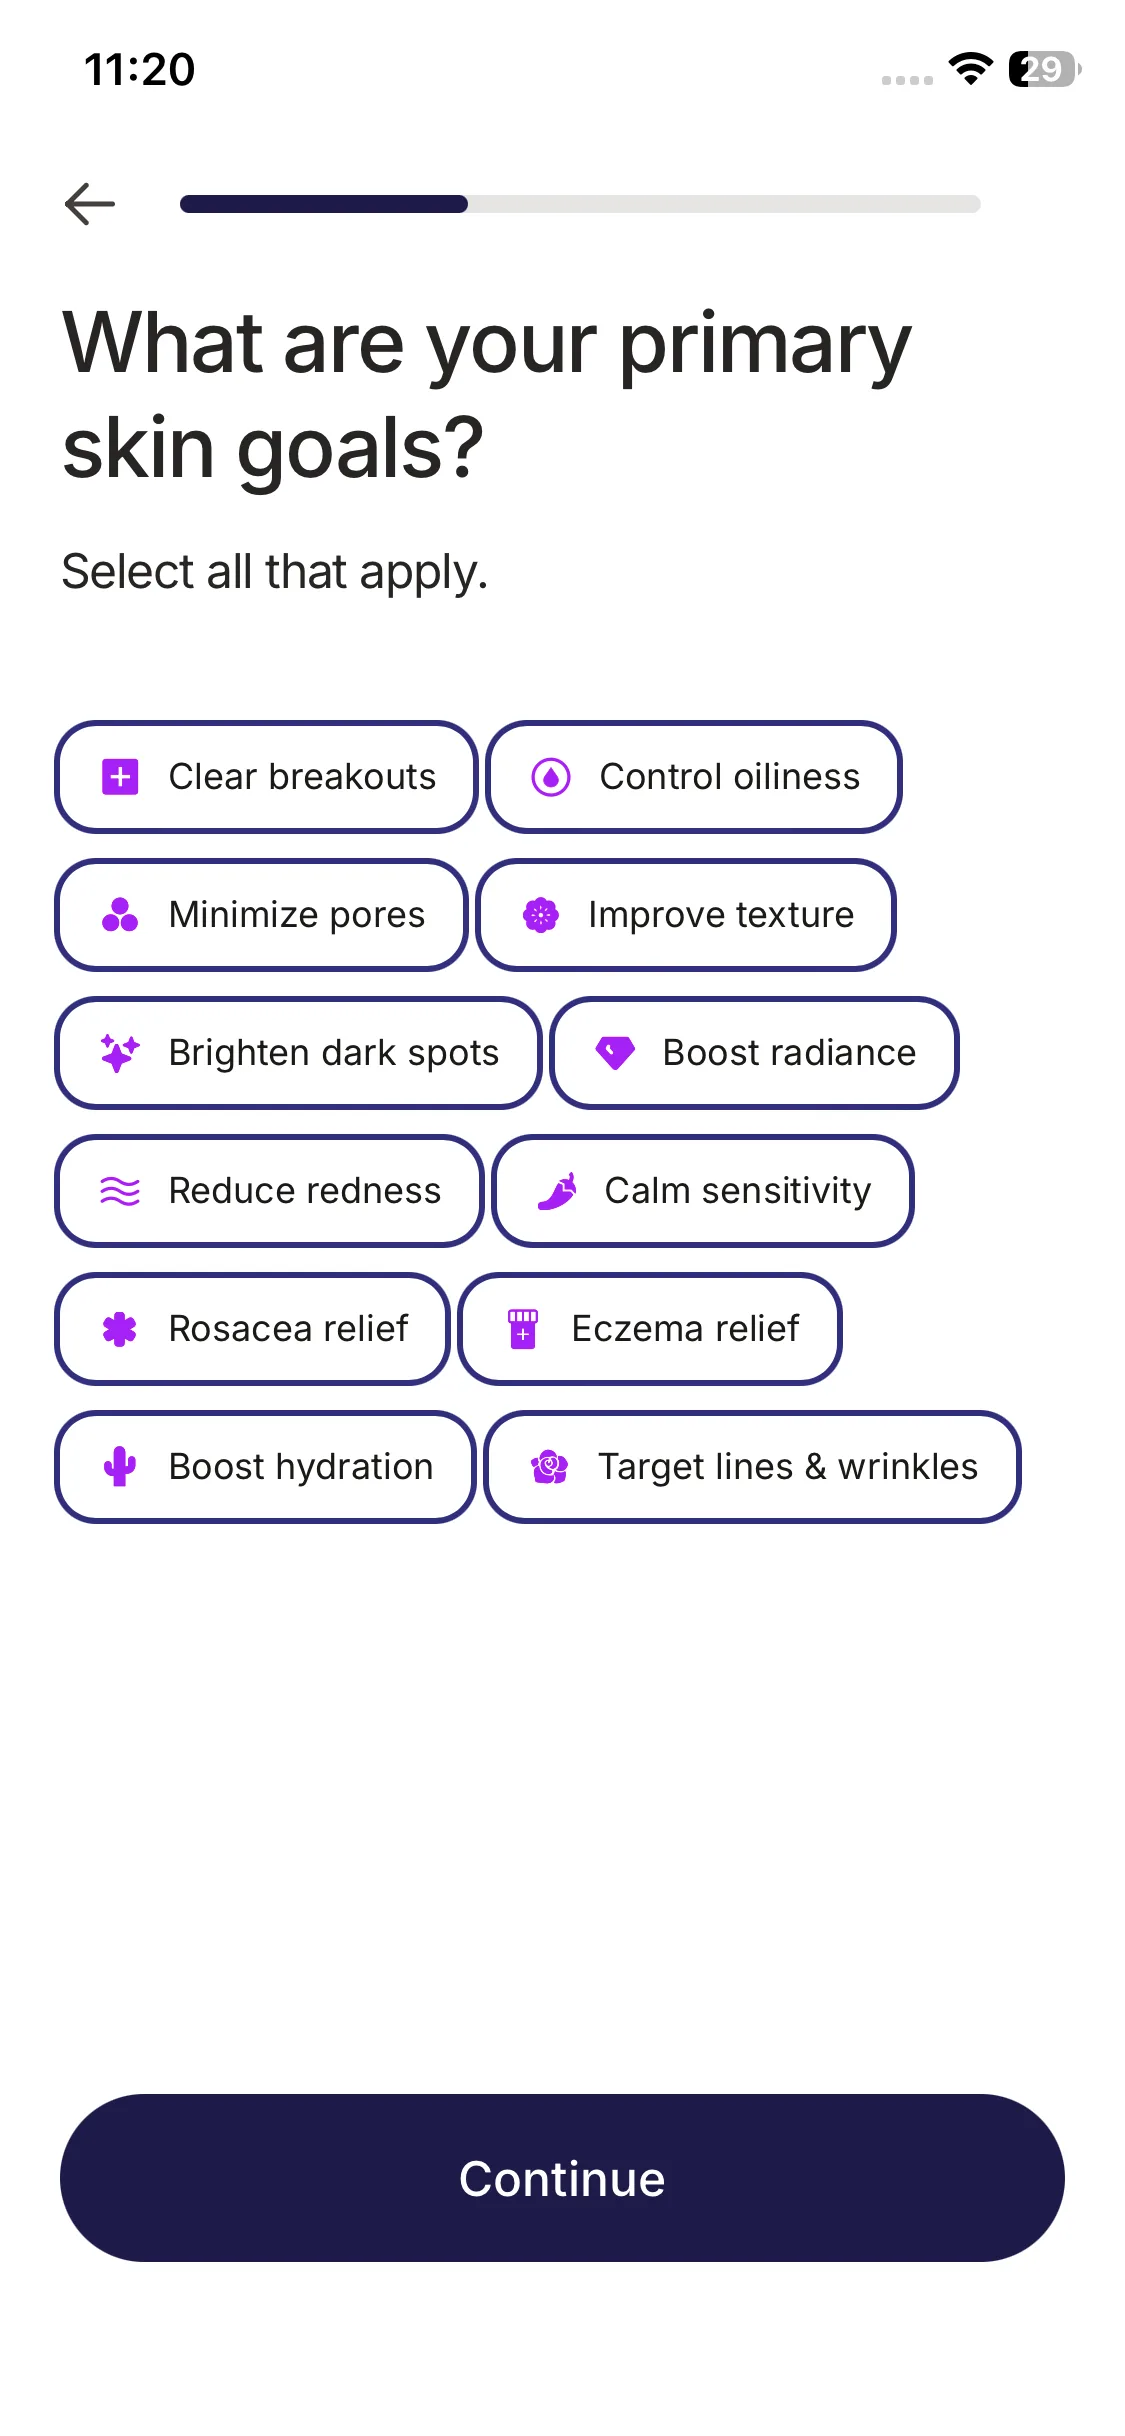Select the Clear breakouts chip

coord(266,777)
